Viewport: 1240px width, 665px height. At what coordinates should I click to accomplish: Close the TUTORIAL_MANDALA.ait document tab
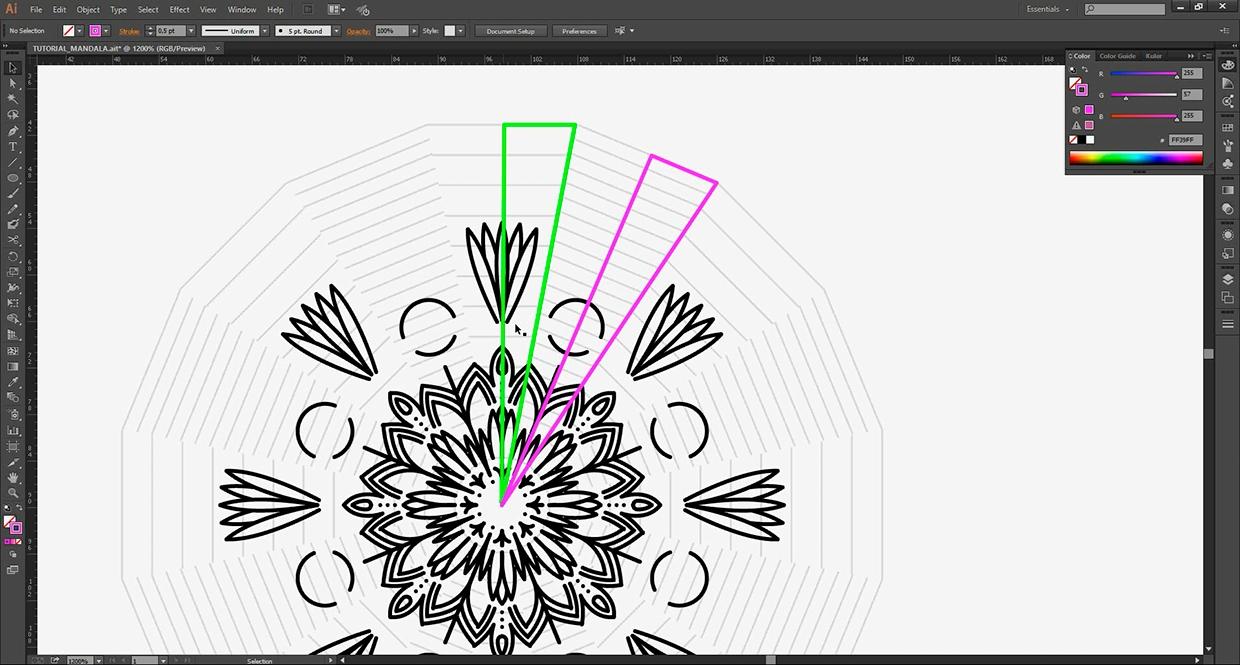[x=218, y=48]
